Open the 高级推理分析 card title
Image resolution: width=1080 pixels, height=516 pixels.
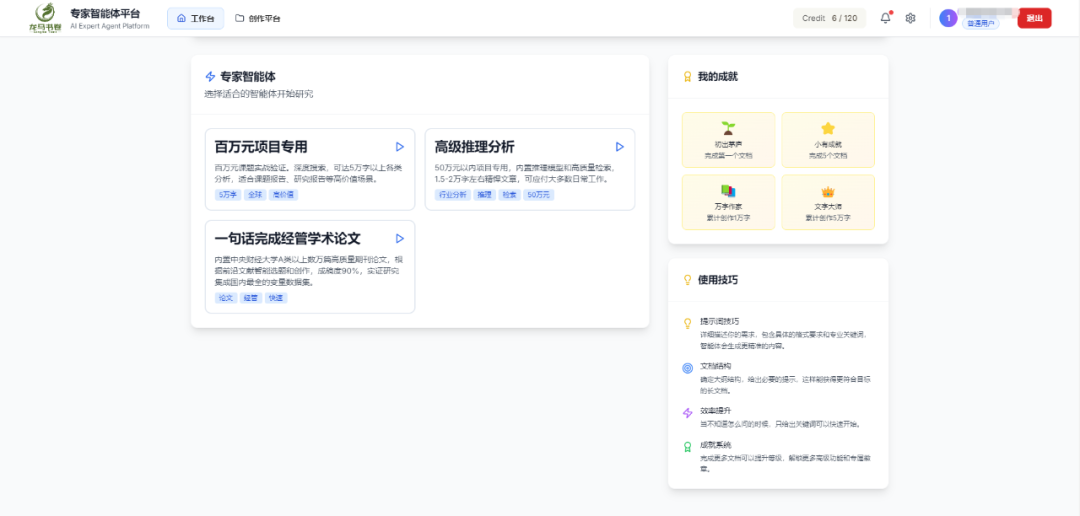click(x=475, y=147)
